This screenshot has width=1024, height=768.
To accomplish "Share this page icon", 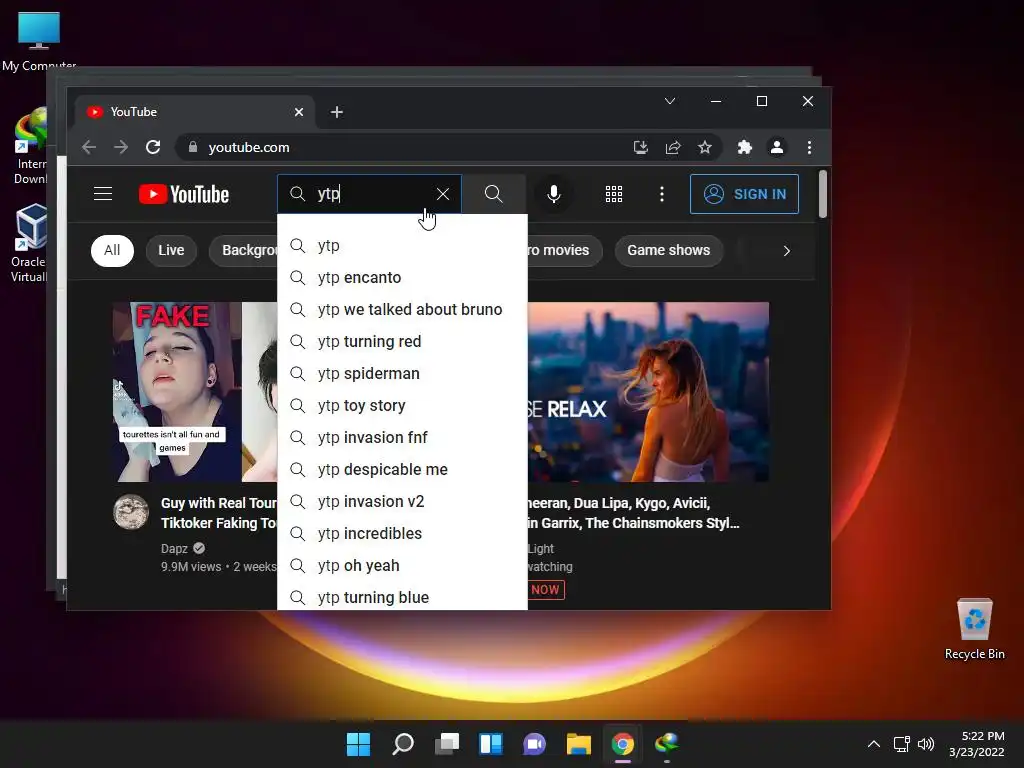I will pos(673,147).
